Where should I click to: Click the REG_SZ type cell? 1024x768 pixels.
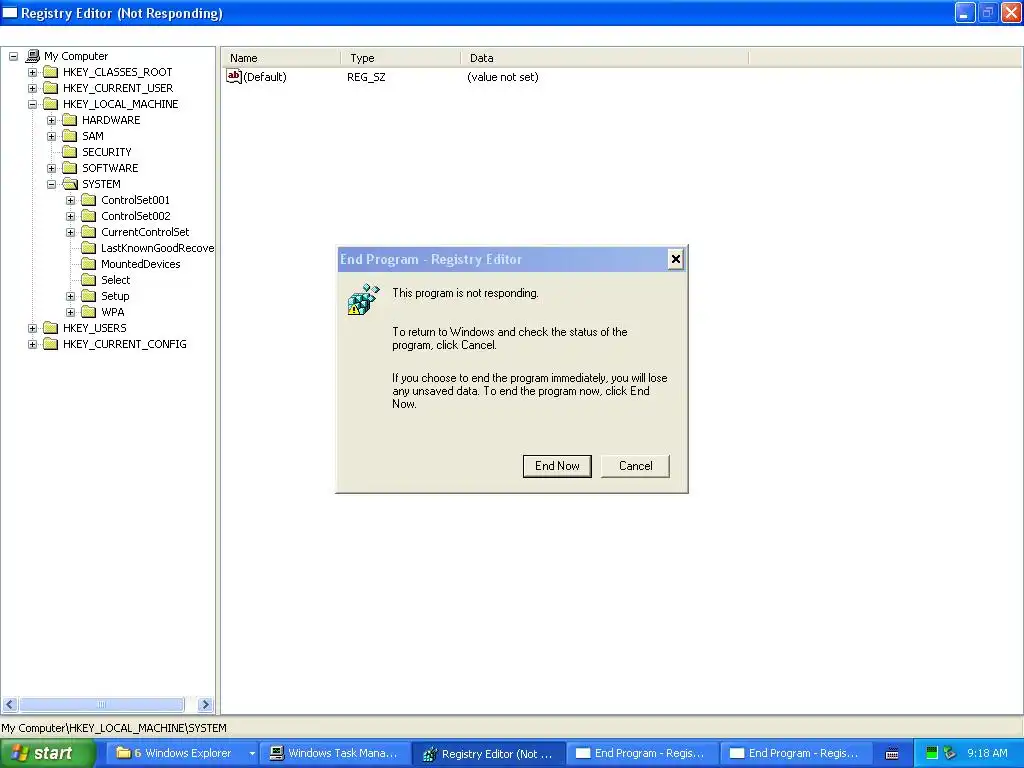click(366, 77)
